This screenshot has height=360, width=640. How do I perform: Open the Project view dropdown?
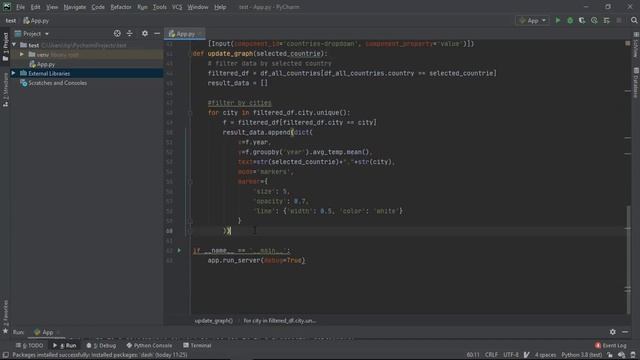point(32,34)
